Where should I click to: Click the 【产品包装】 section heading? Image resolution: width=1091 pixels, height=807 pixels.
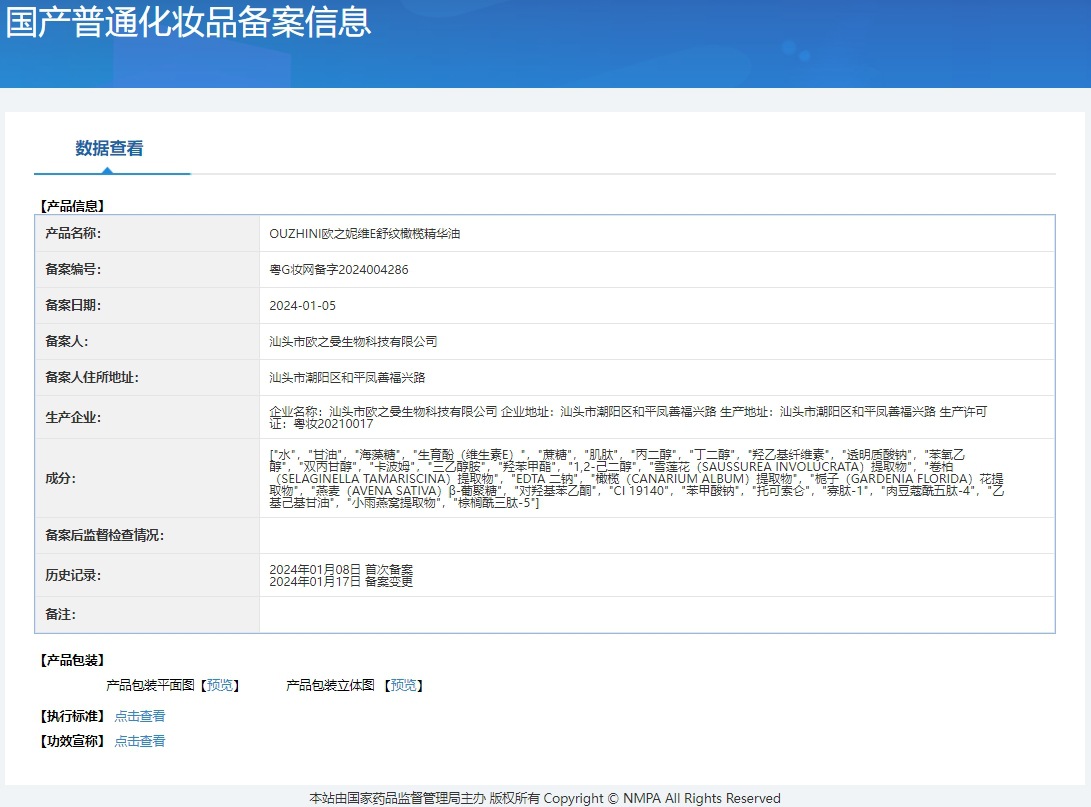(x=72, y=660)
